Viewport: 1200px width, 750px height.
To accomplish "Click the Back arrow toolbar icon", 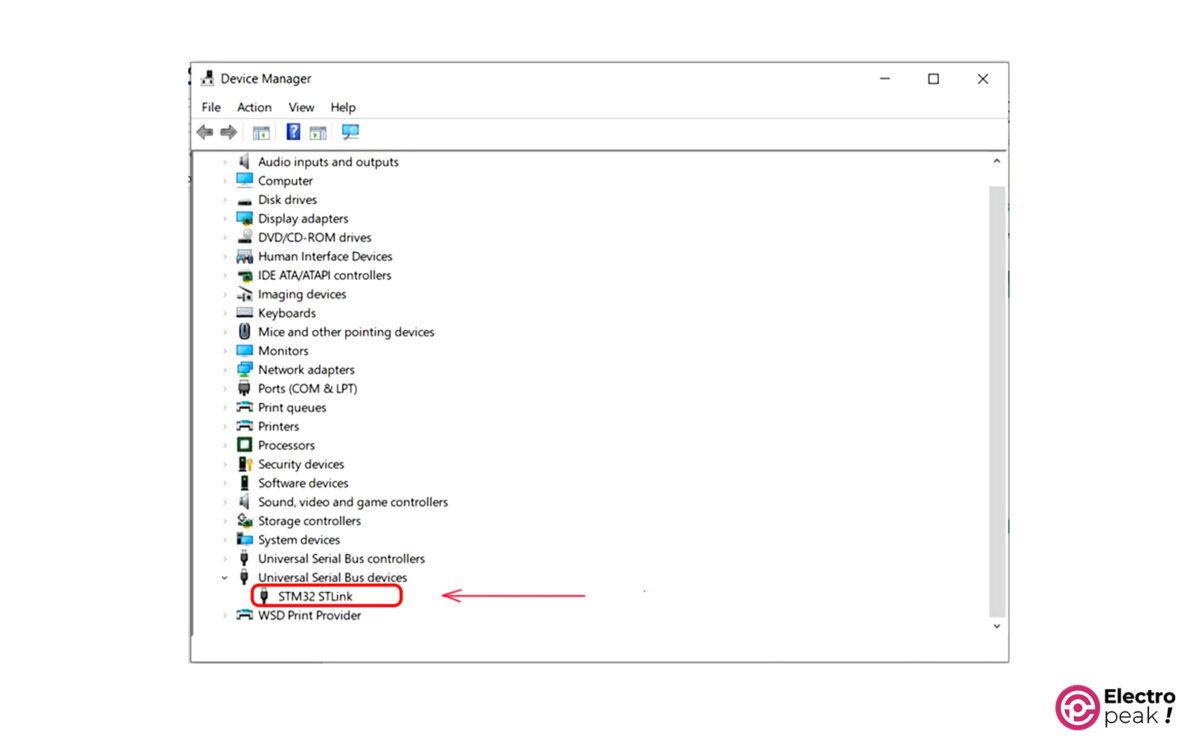I will [205, 132].
